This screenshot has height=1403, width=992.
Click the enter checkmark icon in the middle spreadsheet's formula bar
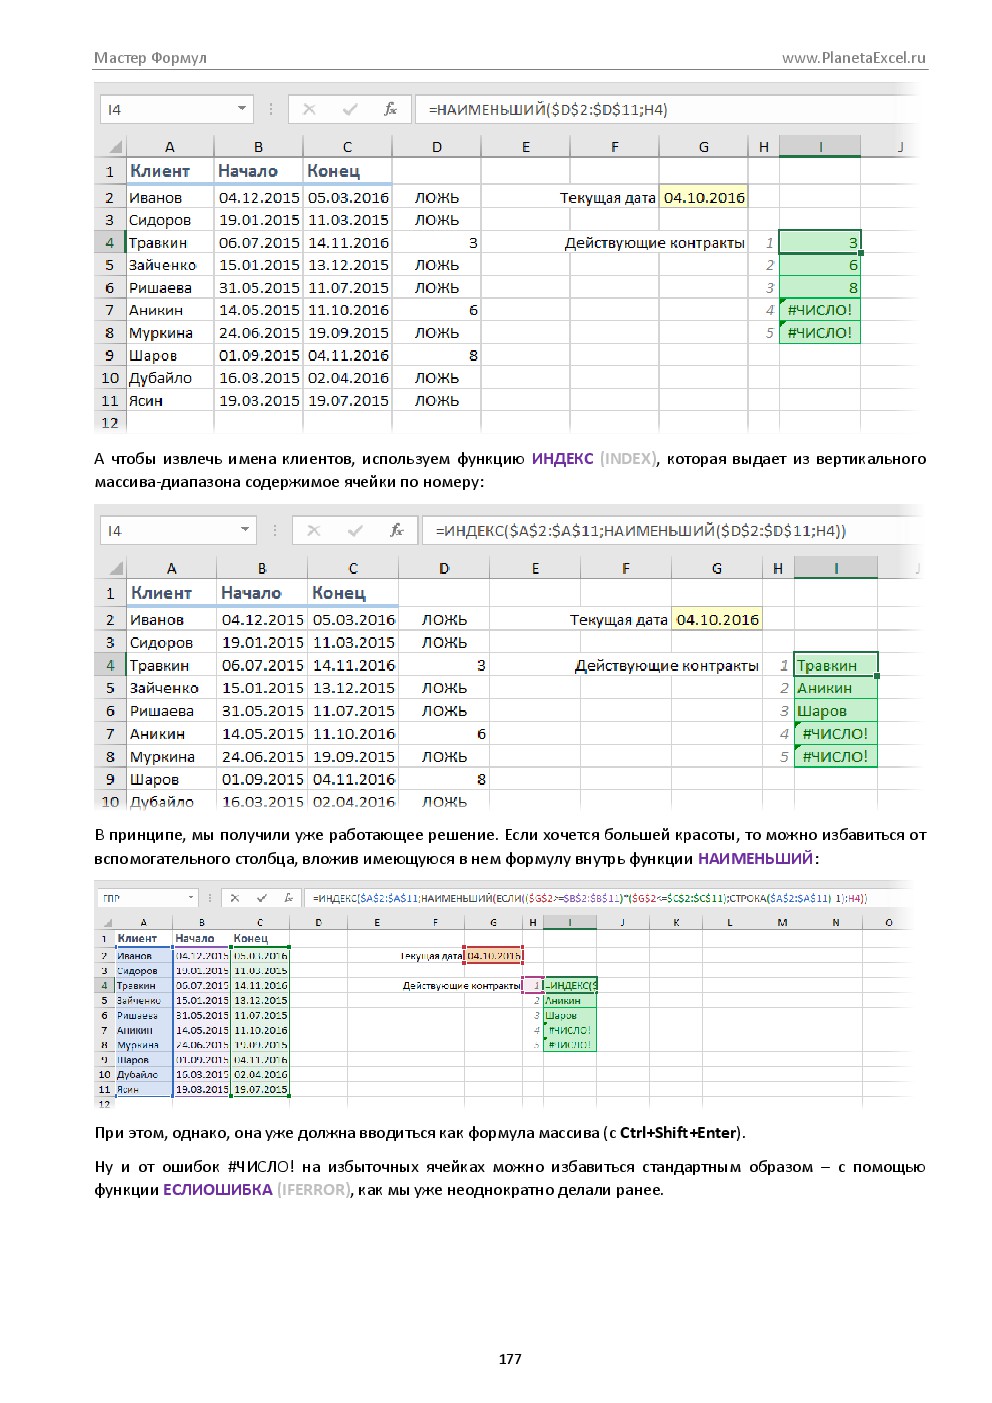355,530
